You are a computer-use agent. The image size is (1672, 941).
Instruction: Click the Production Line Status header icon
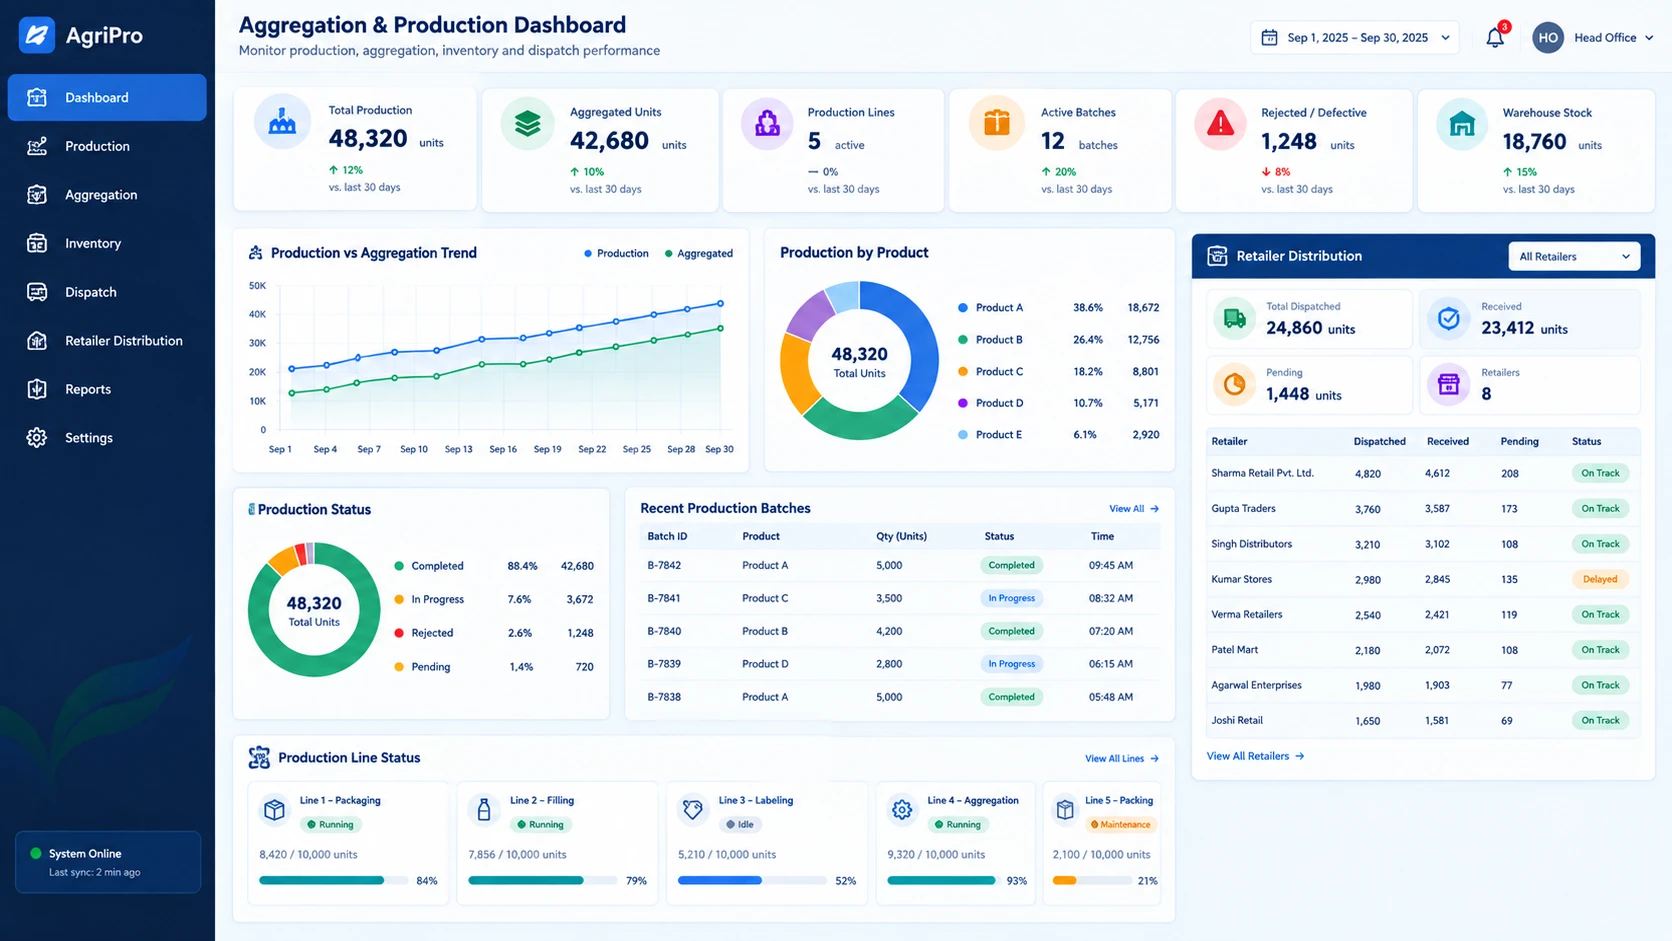point(259,758)
